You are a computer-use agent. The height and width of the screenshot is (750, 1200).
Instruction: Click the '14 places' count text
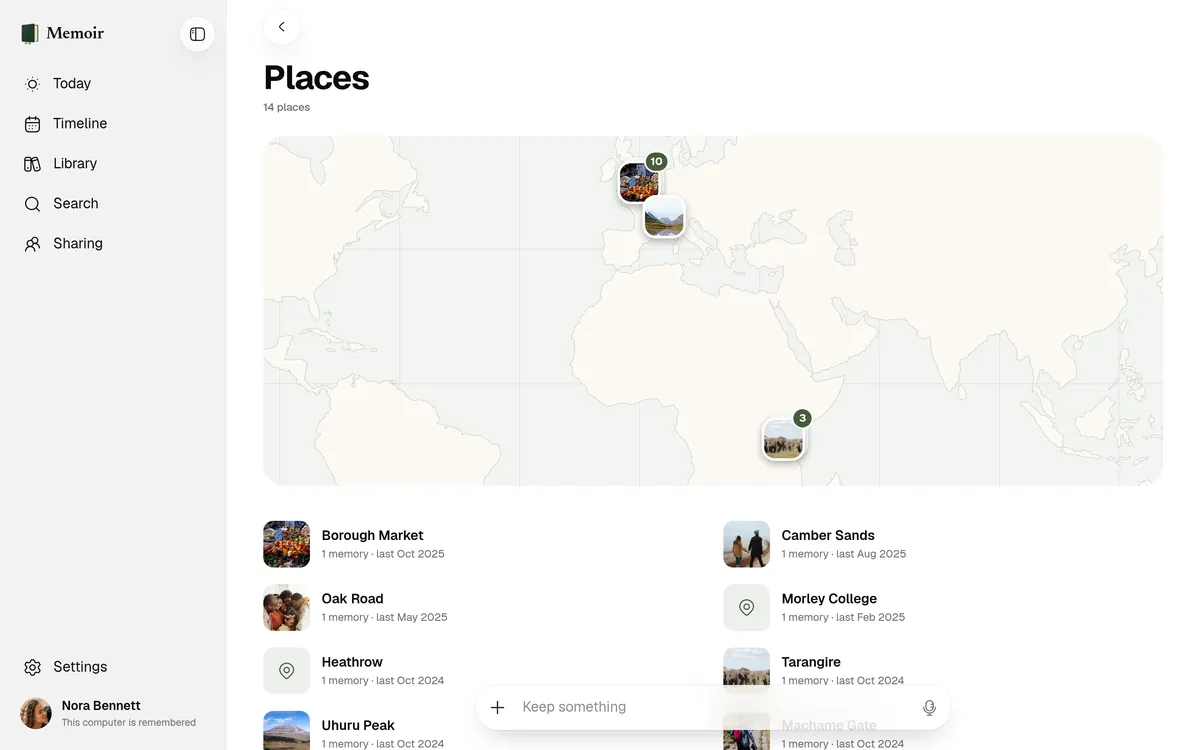coord(287,107)
